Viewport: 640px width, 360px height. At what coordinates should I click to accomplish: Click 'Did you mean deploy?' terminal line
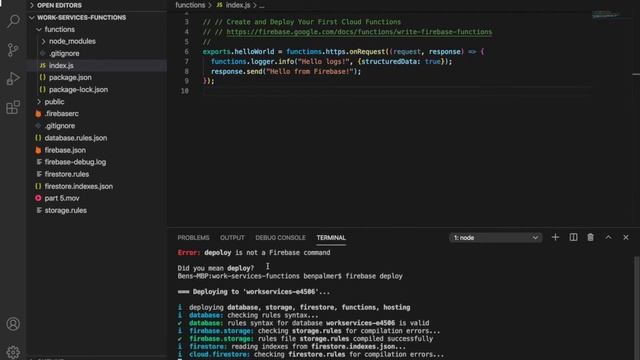coord(216,268)
